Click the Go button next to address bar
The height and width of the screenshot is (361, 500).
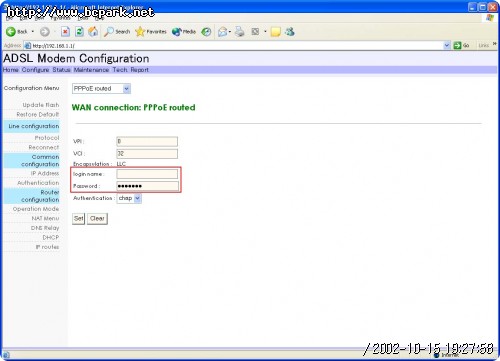[x=462, y=45]
